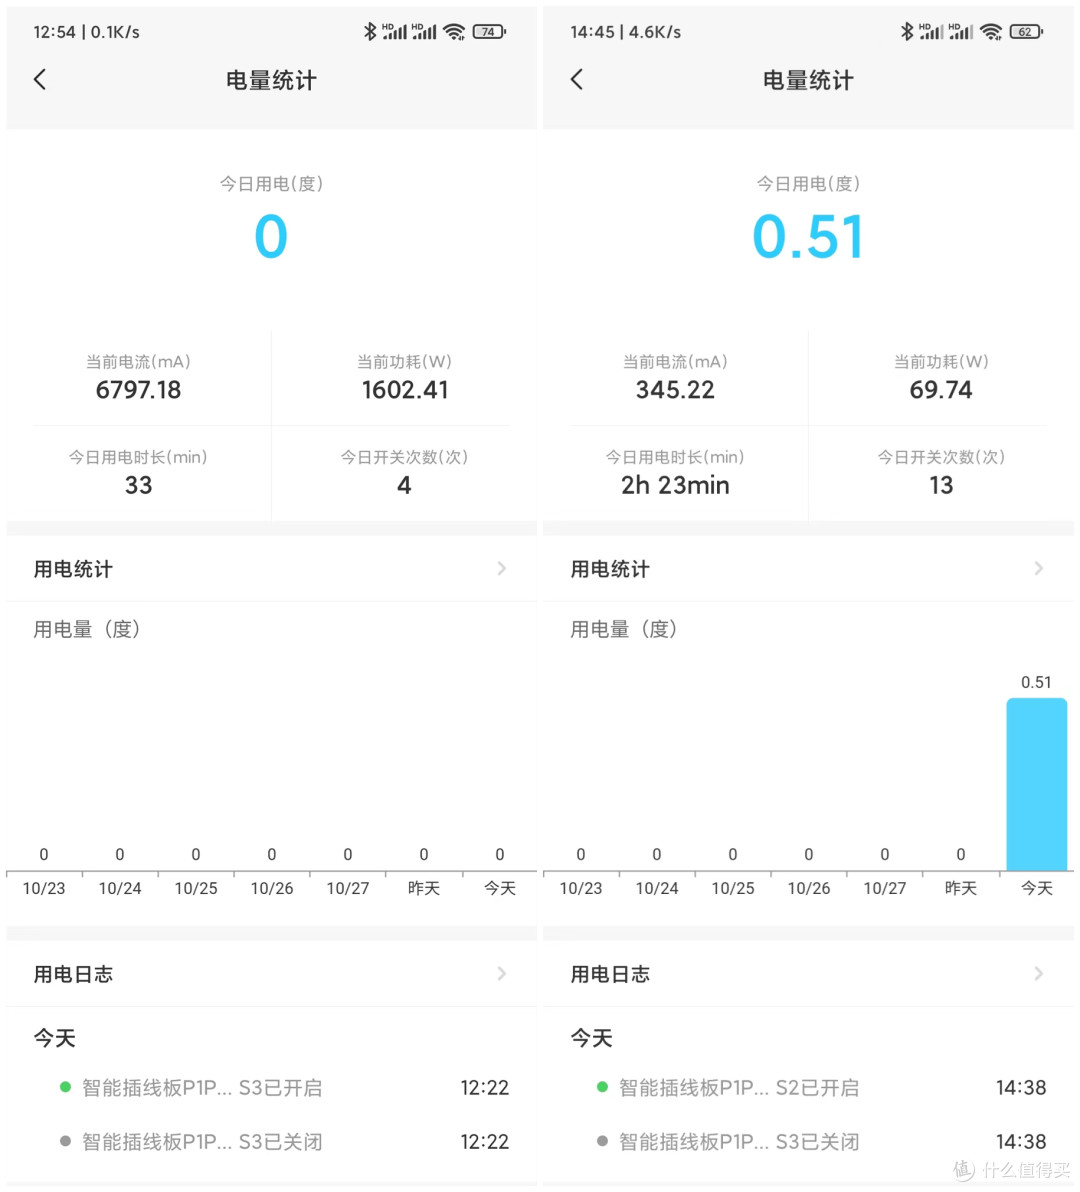The width and height of the screenshot is (1080, 1192).
Task: Select current value 6797.18 mA
Action: pyautogui.click(x=138, y=390)
